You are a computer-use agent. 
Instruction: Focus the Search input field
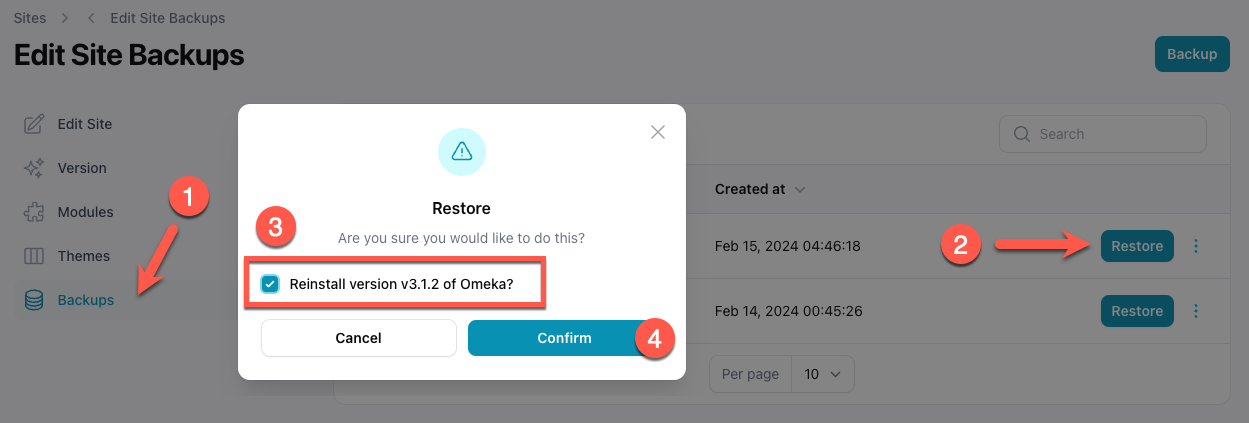click(x=1103, y=134)
